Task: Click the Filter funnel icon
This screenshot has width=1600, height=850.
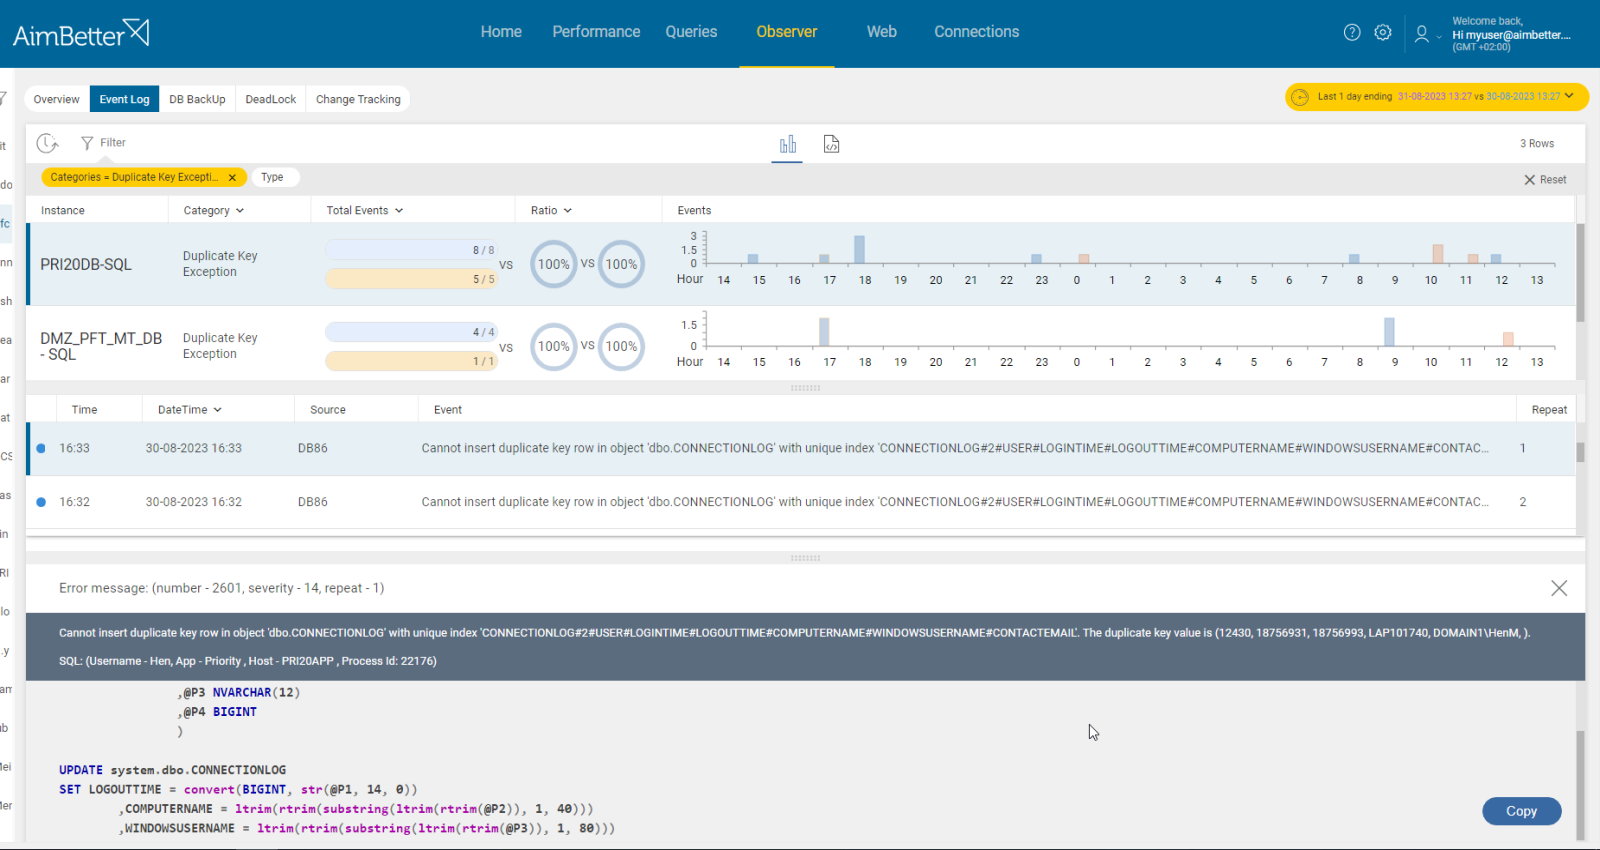Action: coord(87,143)
